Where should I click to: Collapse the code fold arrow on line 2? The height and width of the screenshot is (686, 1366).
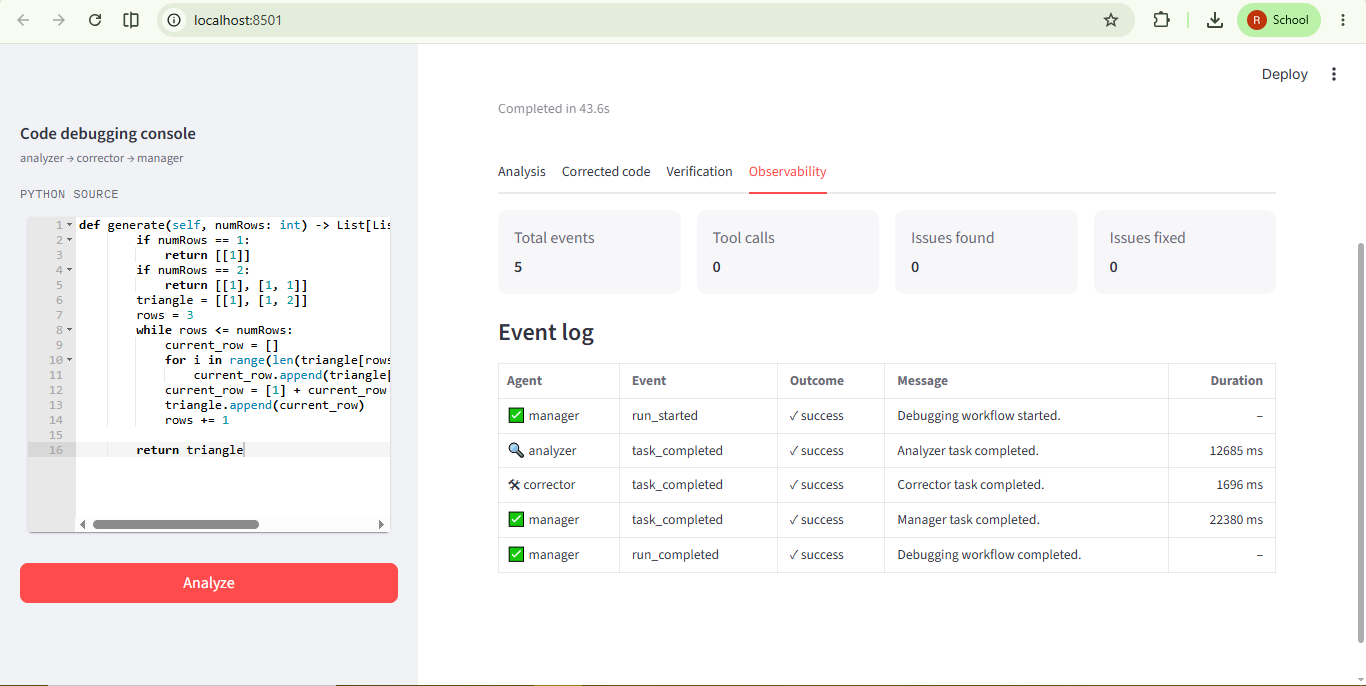point(70,240)
